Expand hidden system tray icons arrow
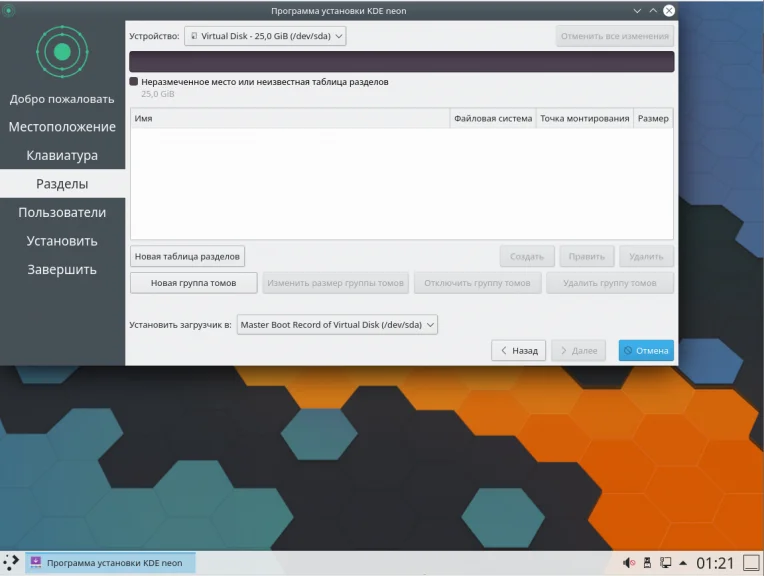Viewport: 764px width, 576px height. (683, 563)
